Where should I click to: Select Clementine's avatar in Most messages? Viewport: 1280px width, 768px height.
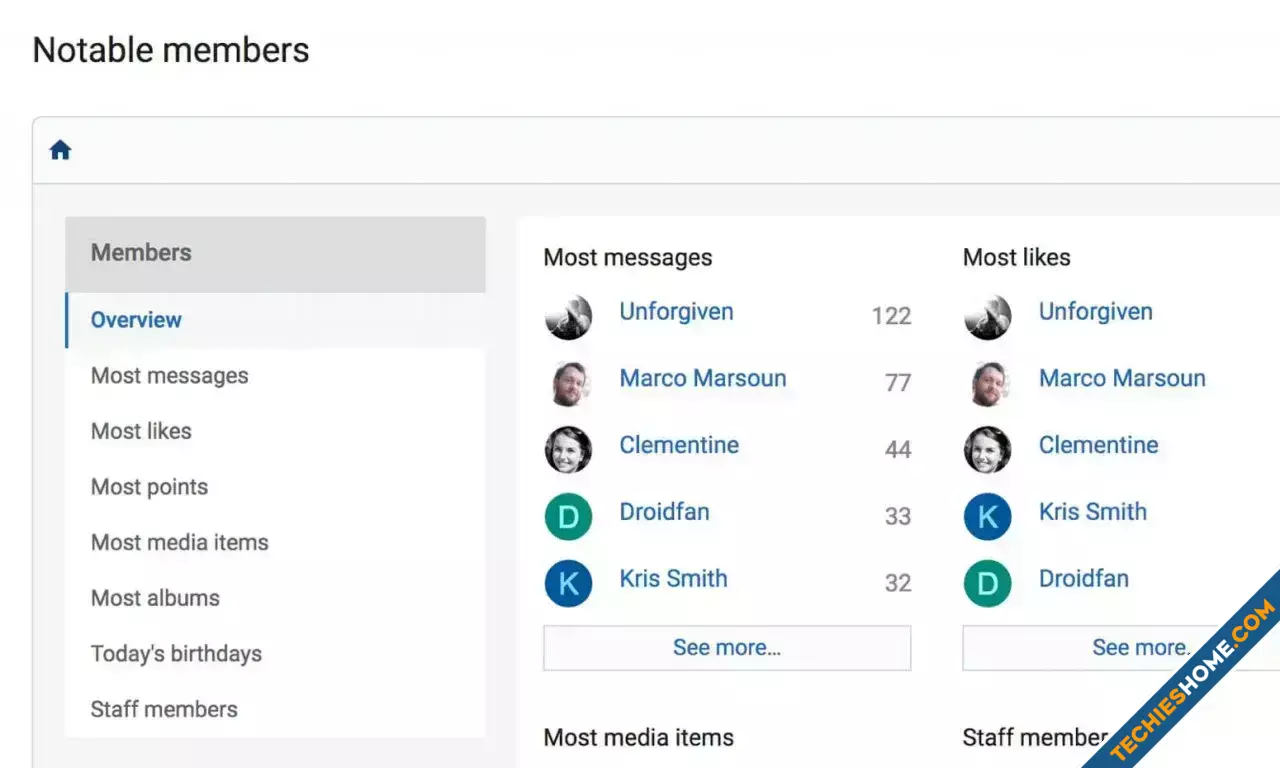tap(568, 450)
